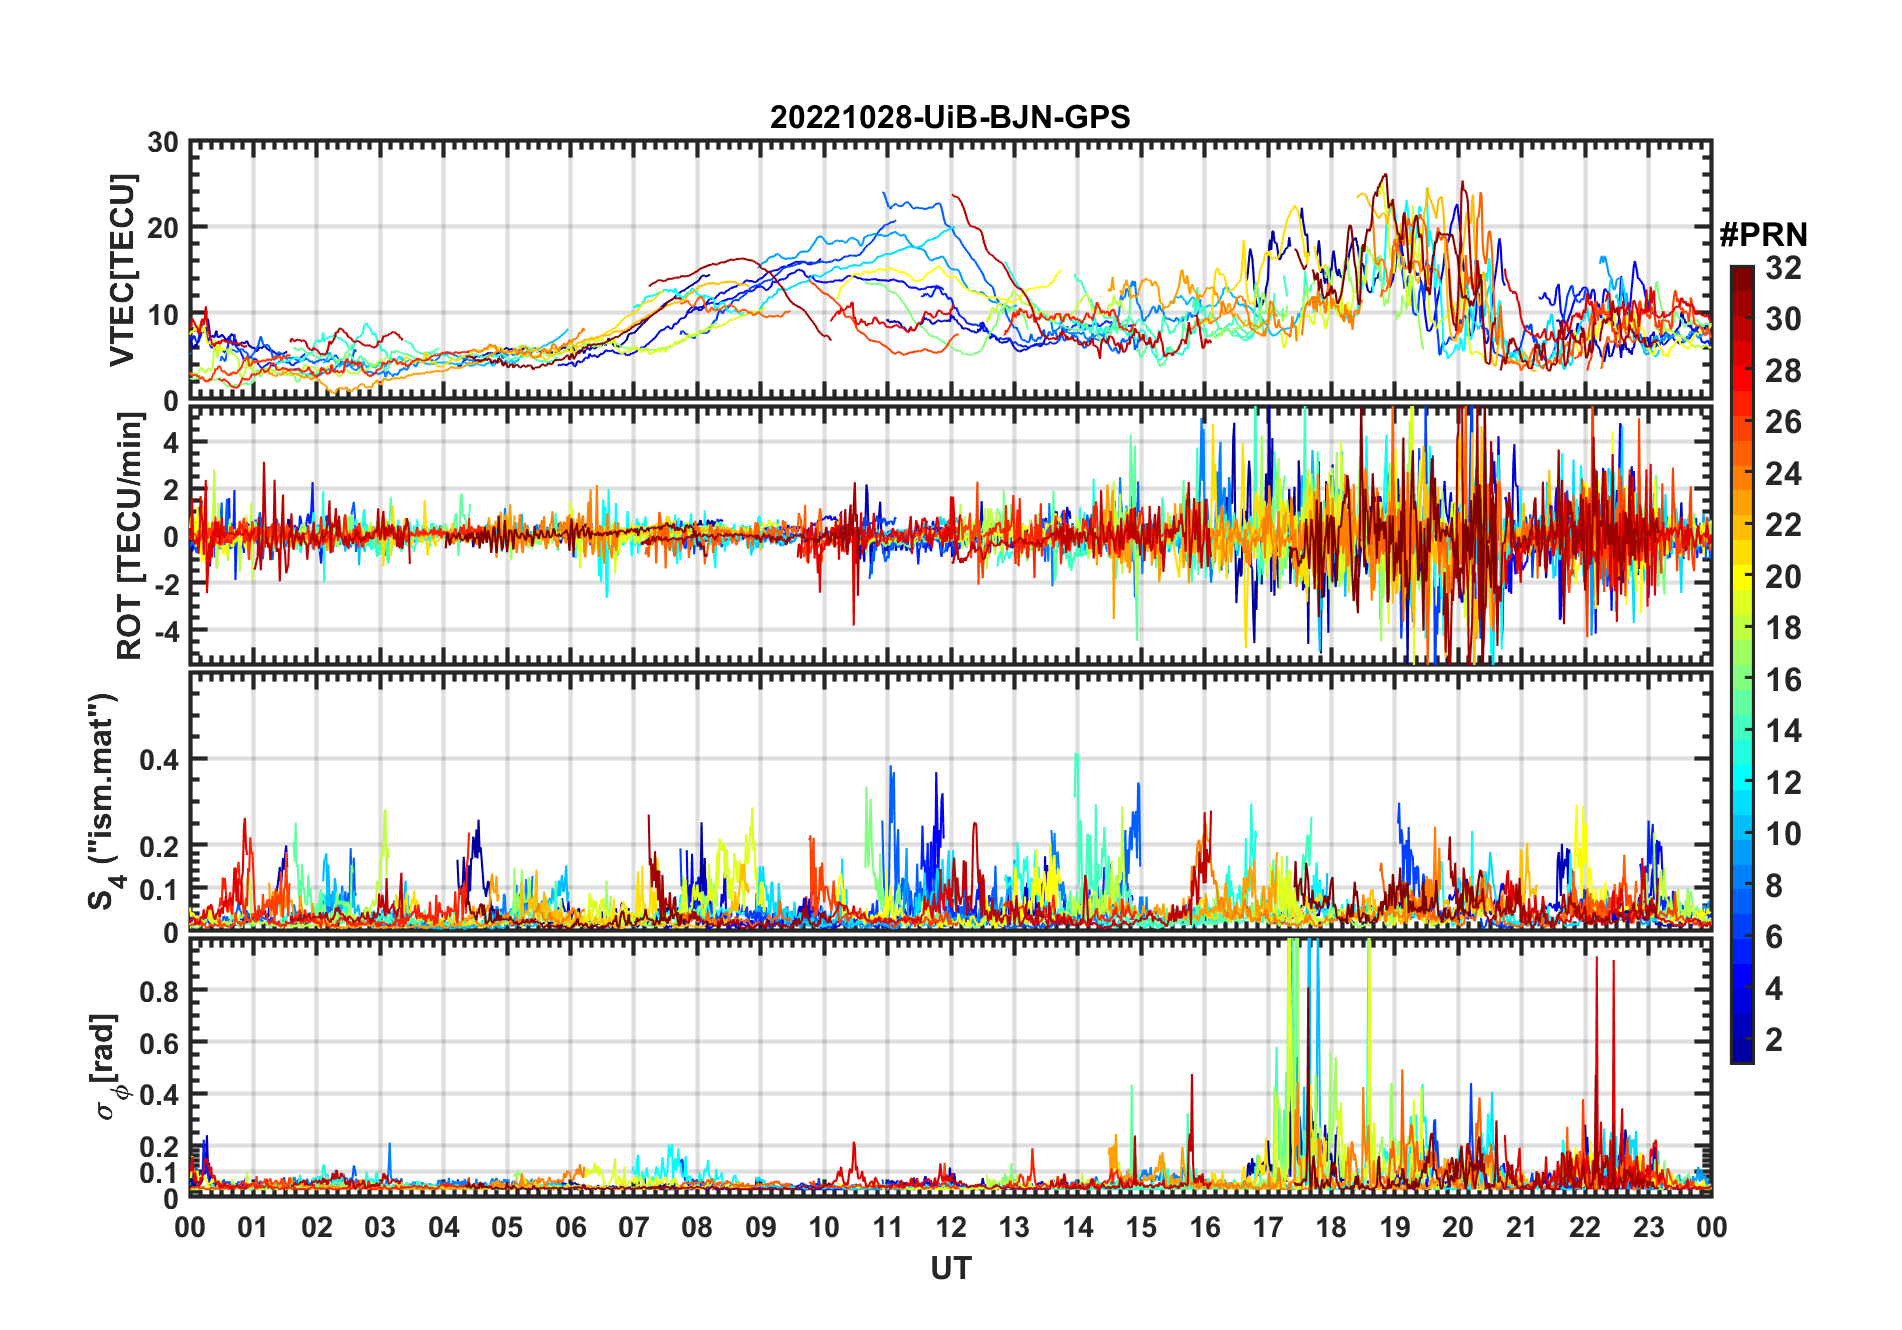Click the ROT [TECU/min] y-axis label

coord(130,536)
